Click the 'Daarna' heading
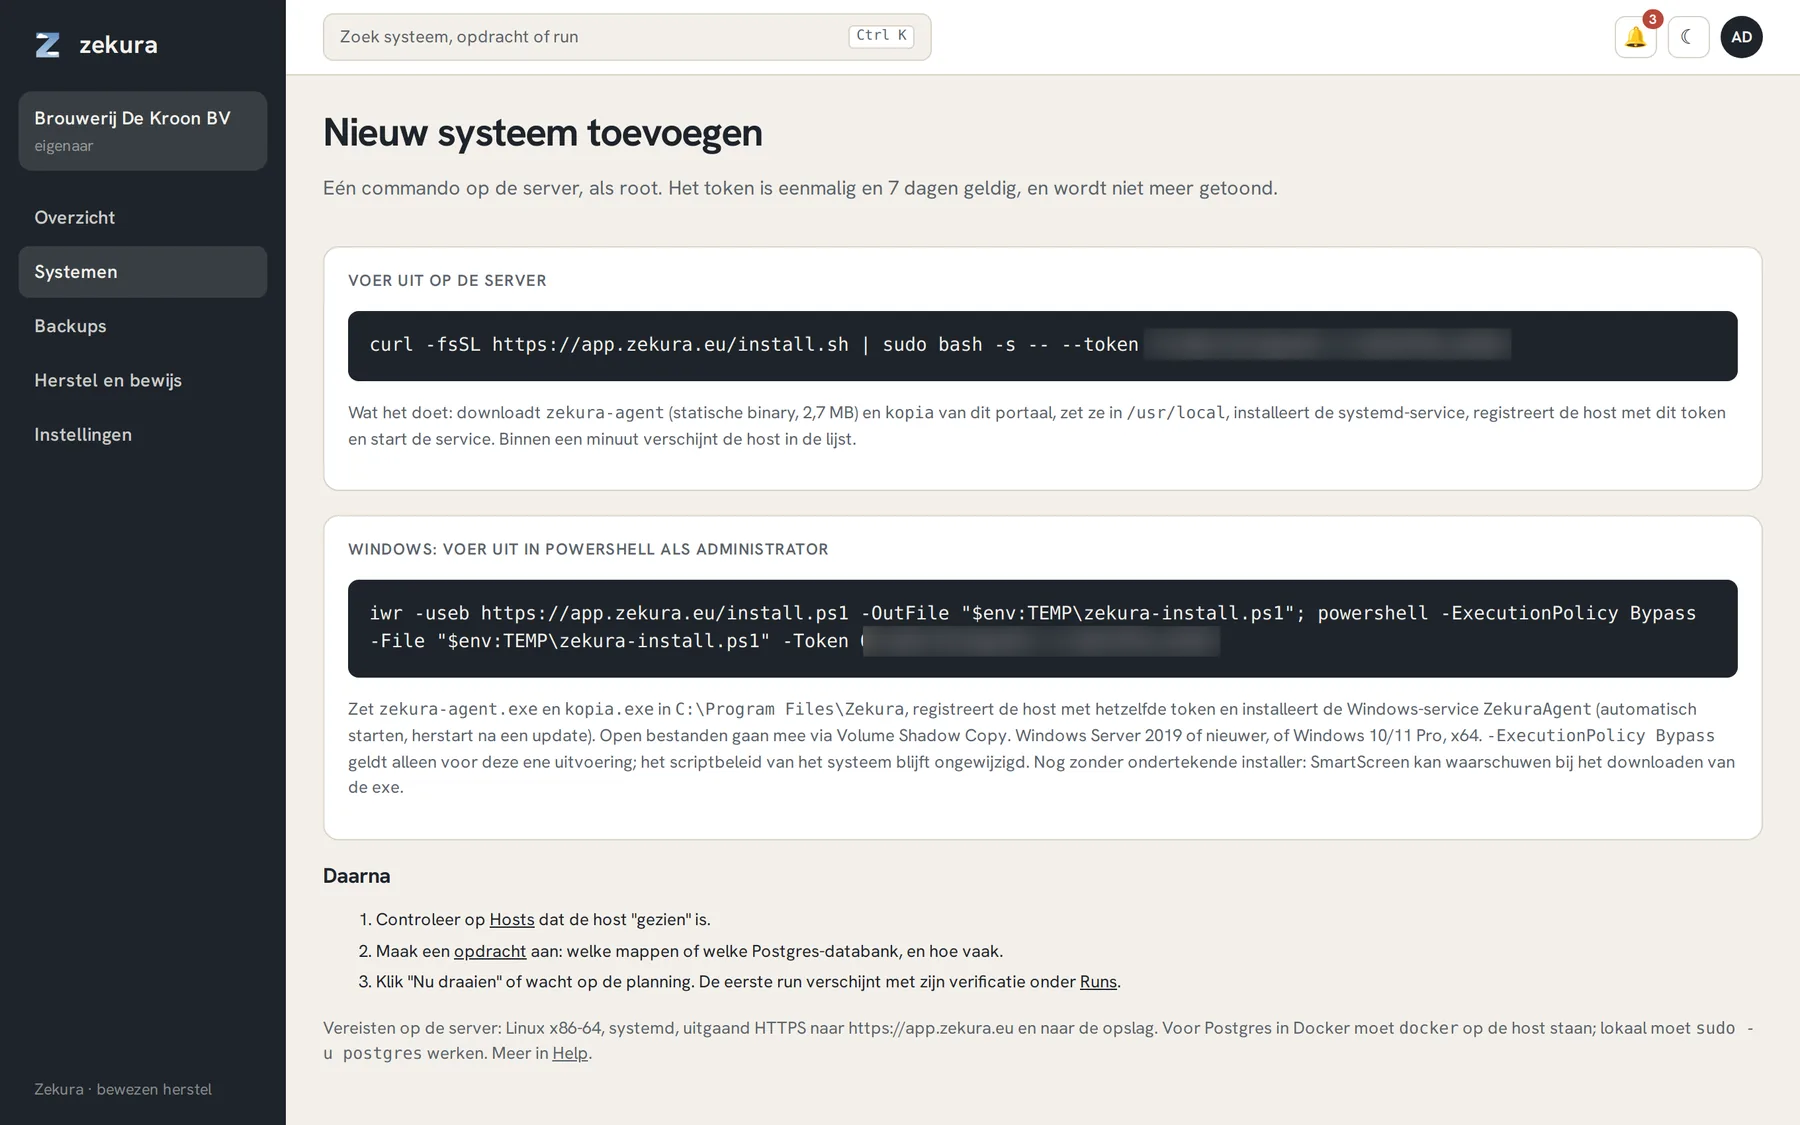The width and height of the screenshot is (1800, 1125). pyautogui.click(x=357, y=876)
